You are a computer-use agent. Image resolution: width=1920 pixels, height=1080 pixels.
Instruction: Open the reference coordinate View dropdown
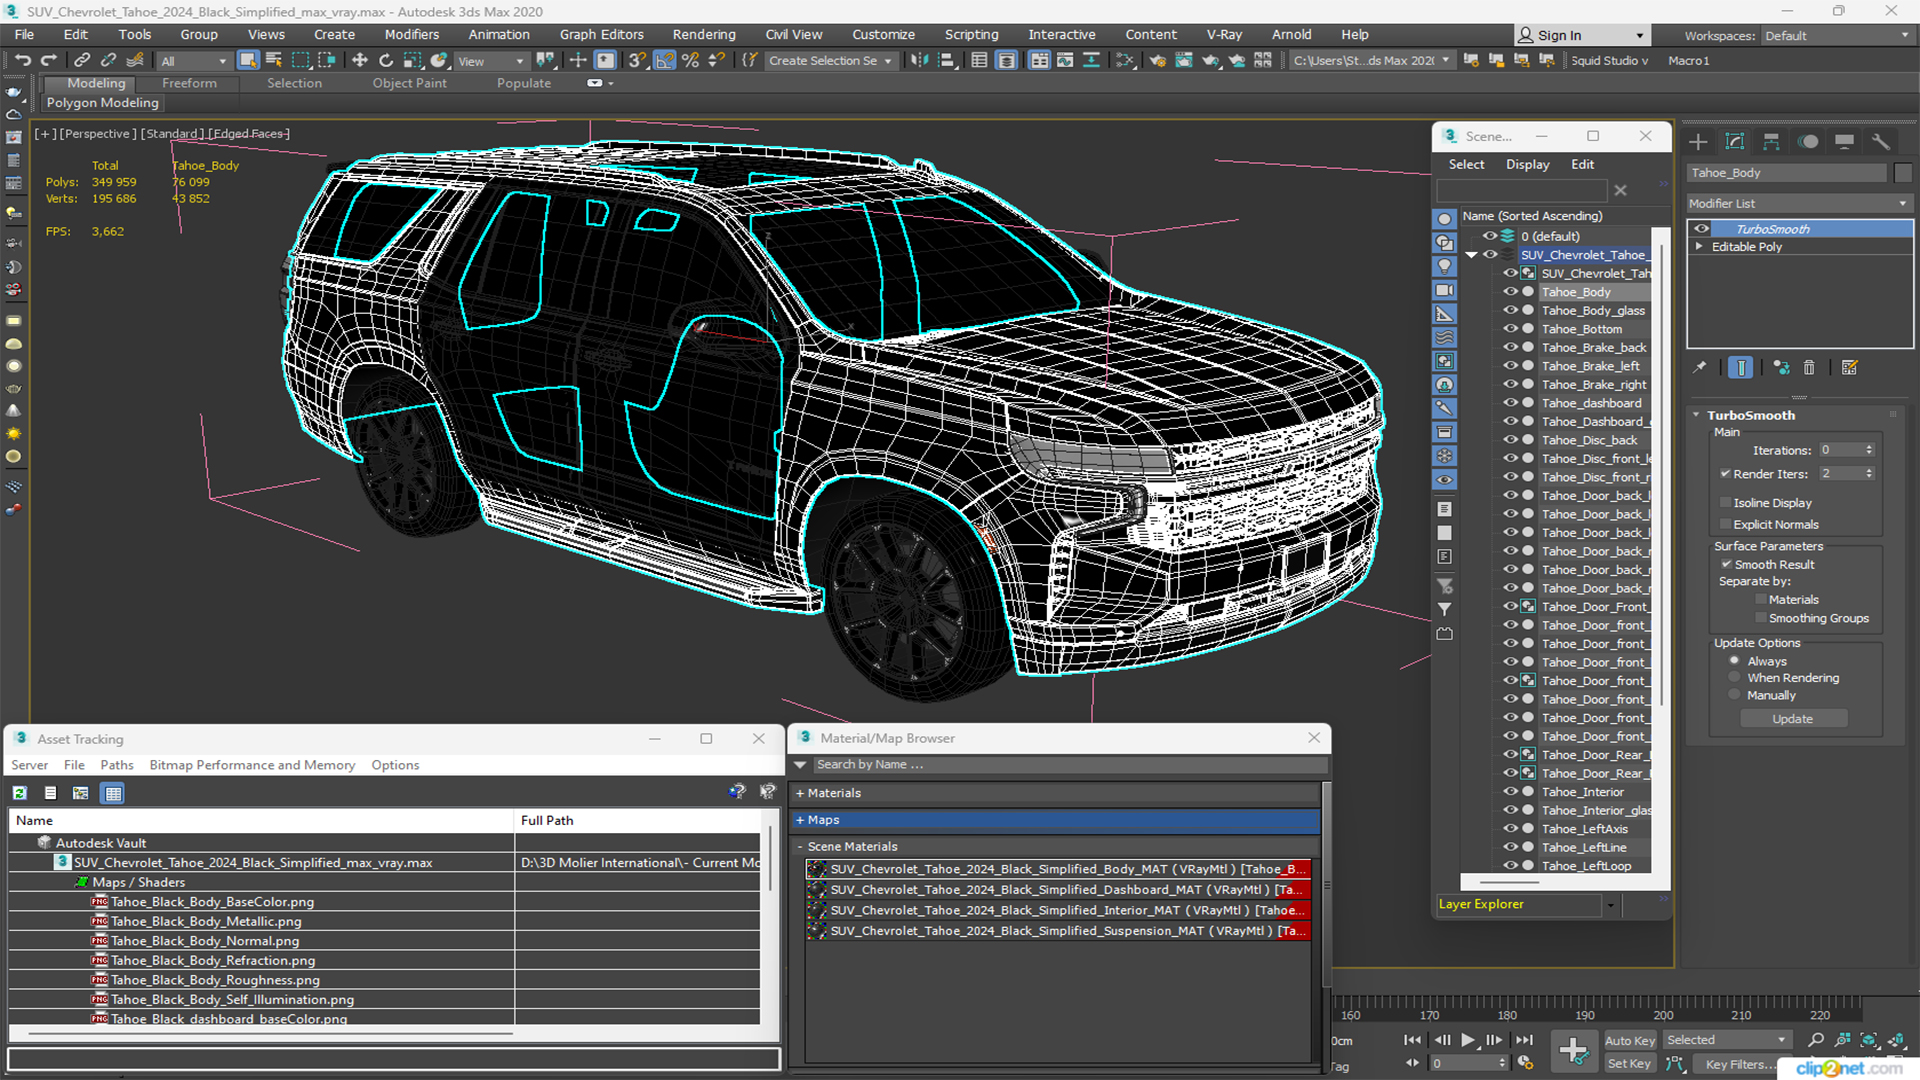tap(490, 61)
